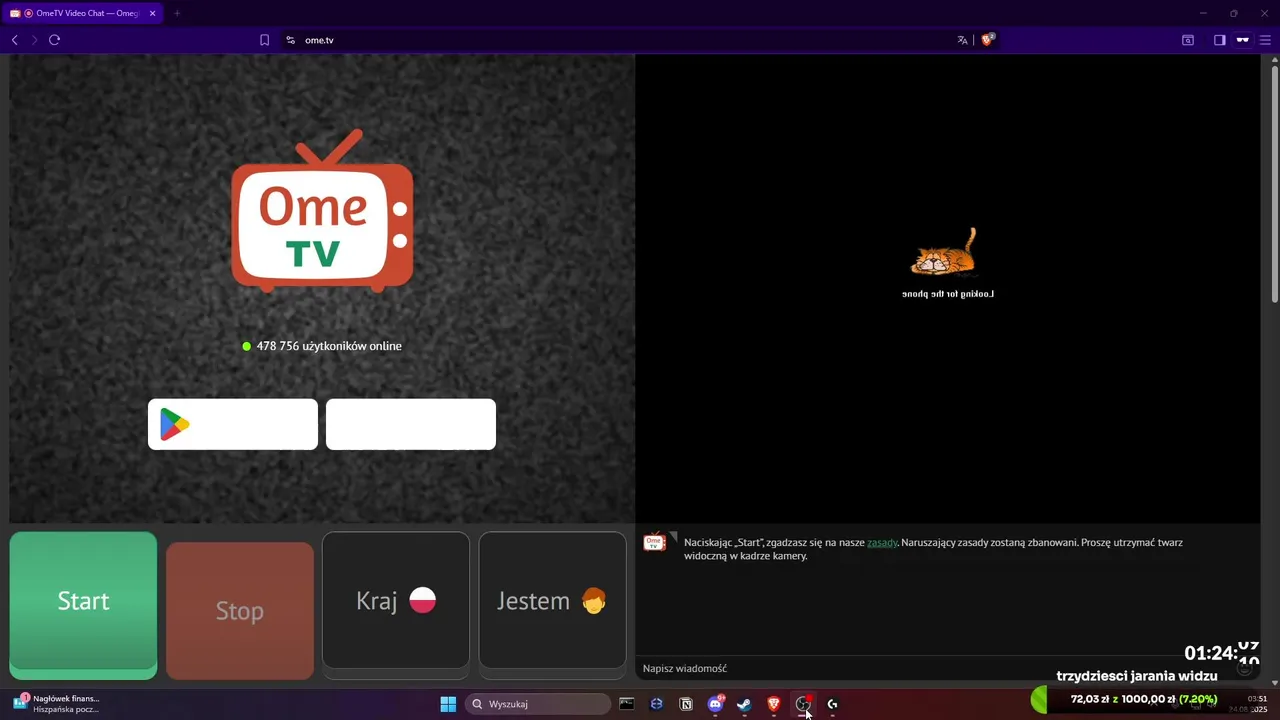This screenshot has height=720, width=1280.
Task: Open the Kraj country selector
Action: click(x=396, y=600)
